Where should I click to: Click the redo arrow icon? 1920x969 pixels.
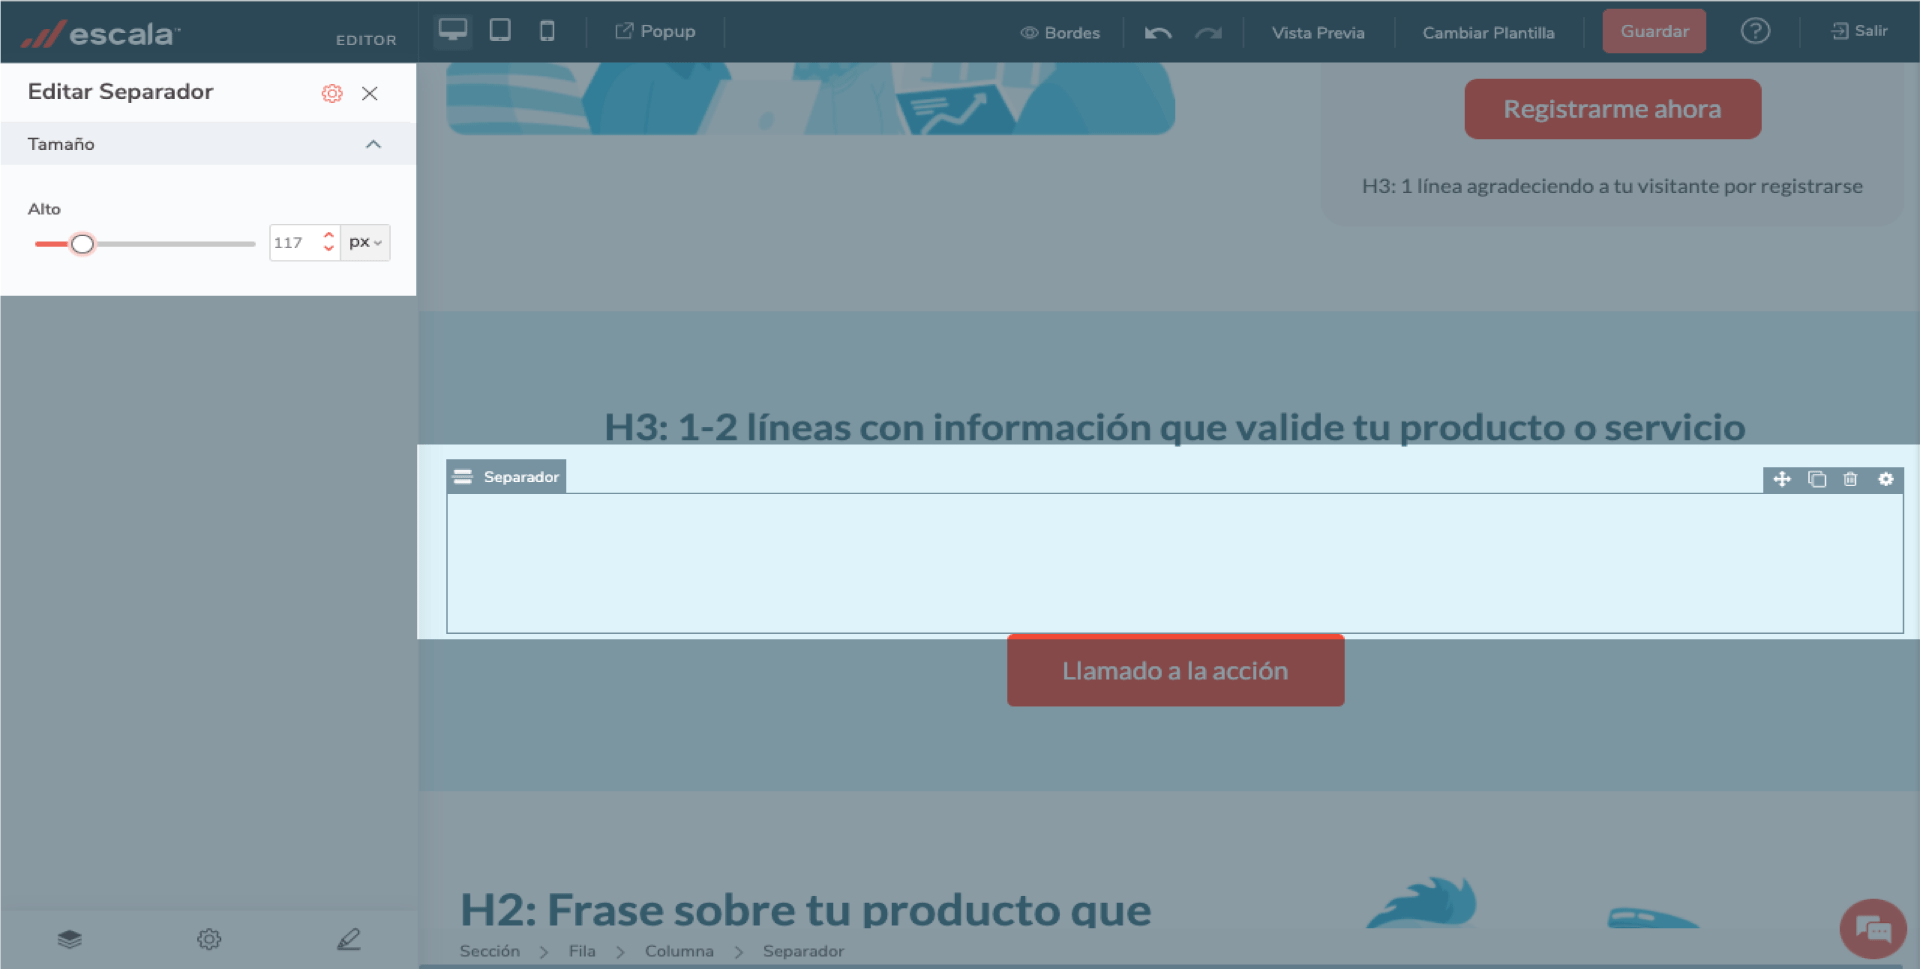pyautogui.click(x=1208, y=31)
